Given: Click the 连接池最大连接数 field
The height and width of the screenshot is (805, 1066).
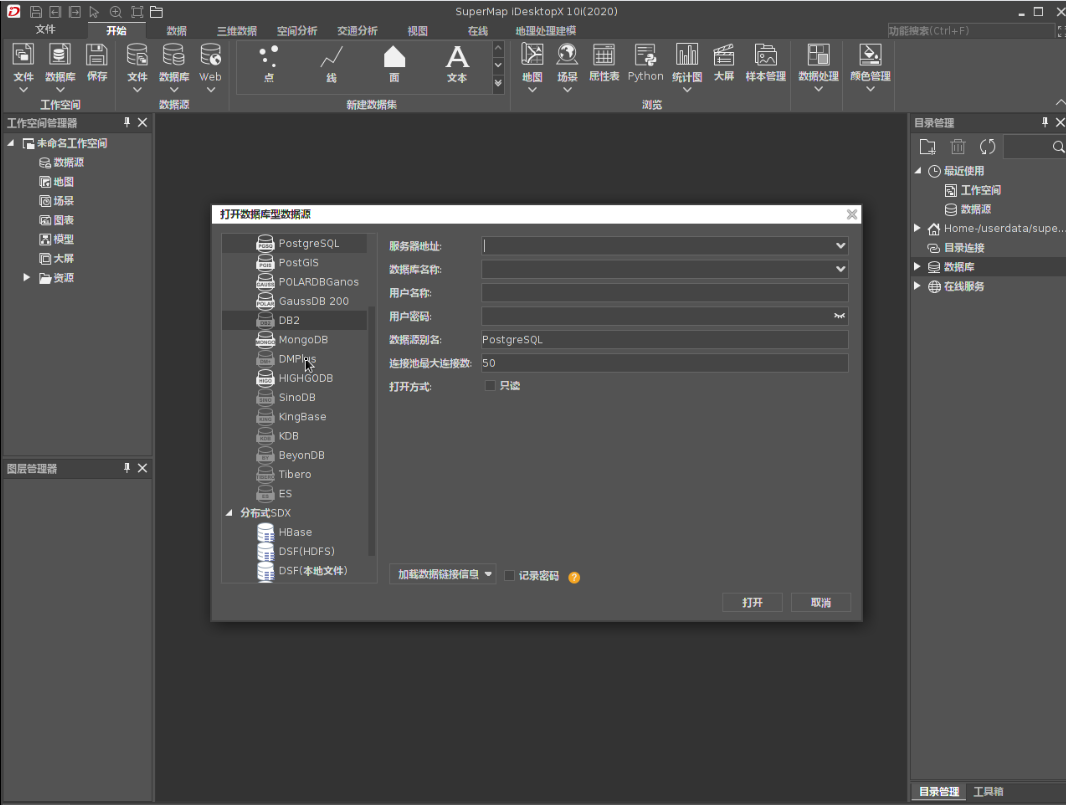Looking at the screenshot, I should [x=665, y=363].
